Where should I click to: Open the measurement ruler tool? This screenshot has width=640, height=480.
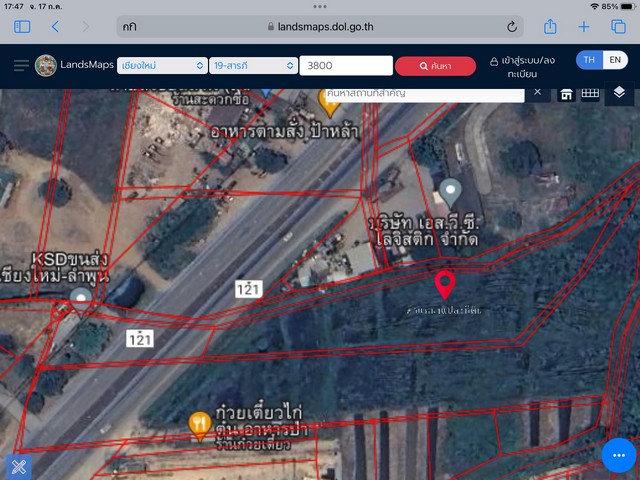[590, 94]
